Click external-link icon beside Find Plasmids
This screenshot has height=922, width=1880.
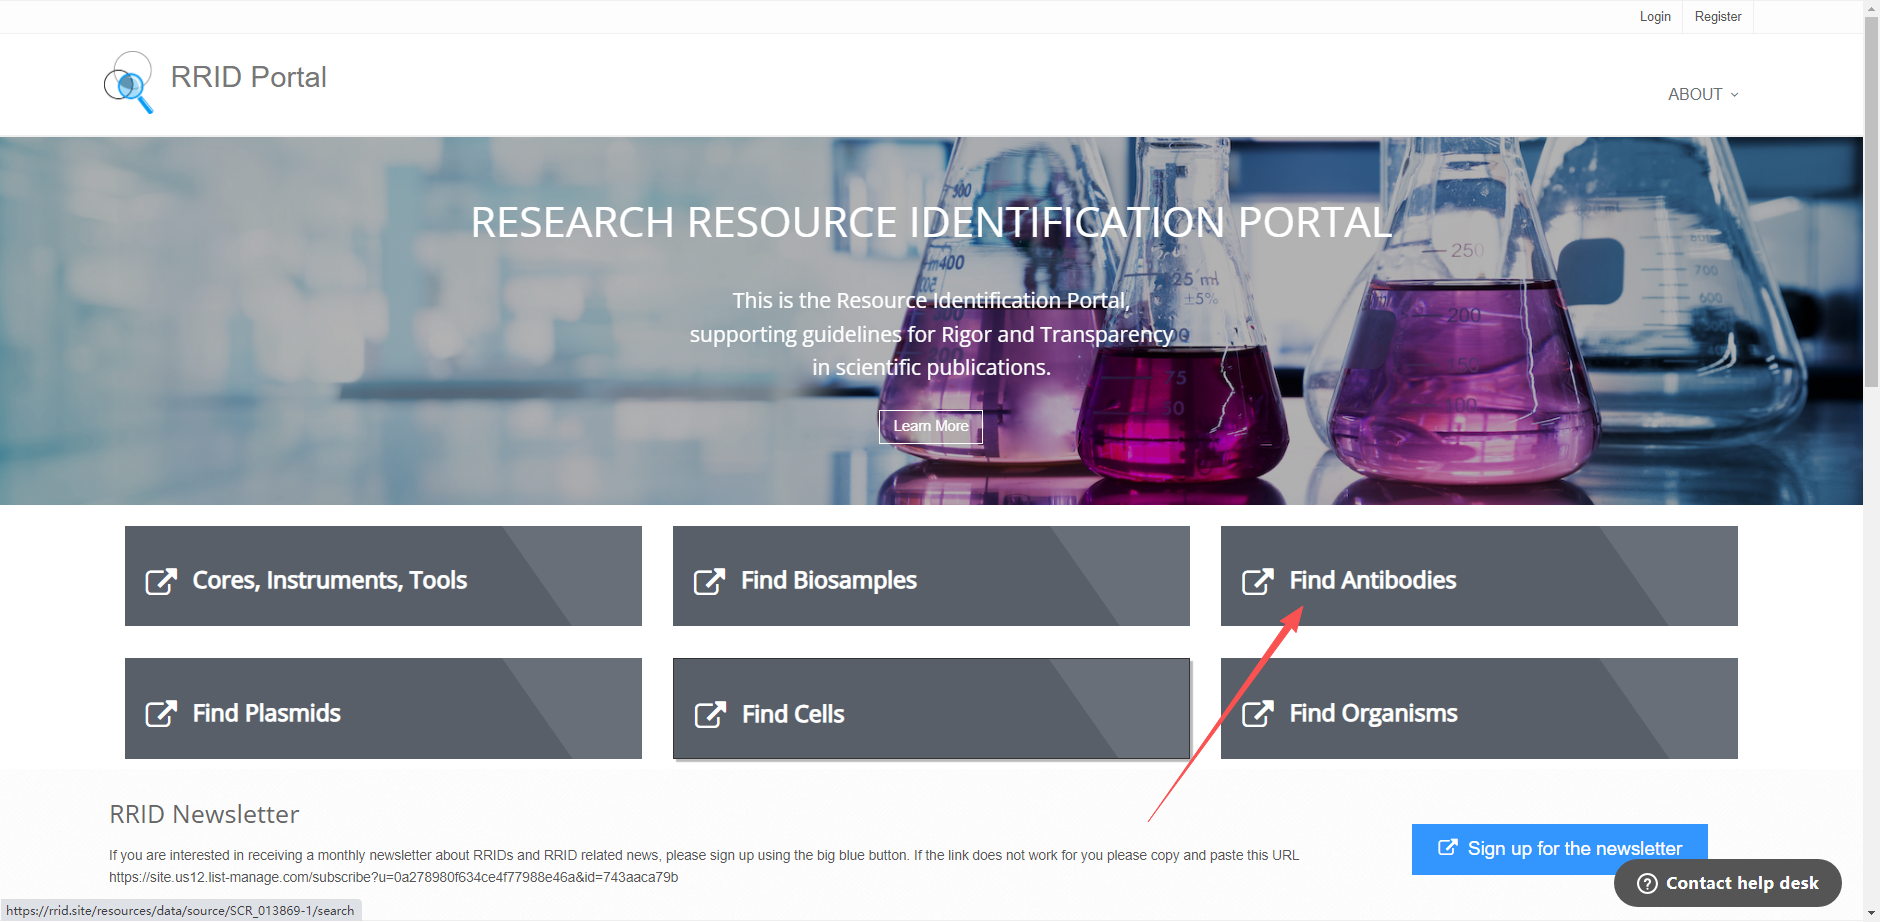(161, 714)
